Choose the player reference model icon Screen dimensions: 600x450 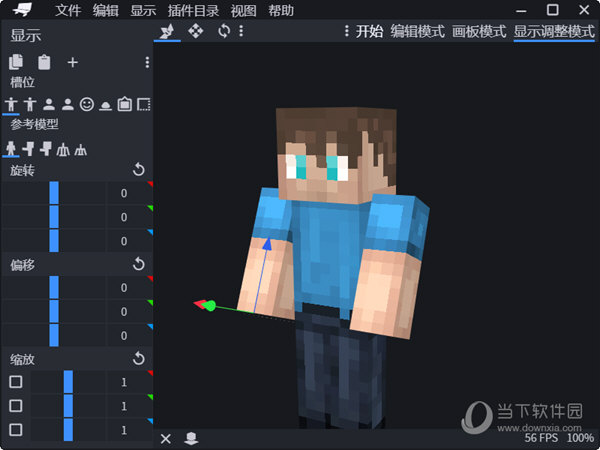tap(11, 148)
